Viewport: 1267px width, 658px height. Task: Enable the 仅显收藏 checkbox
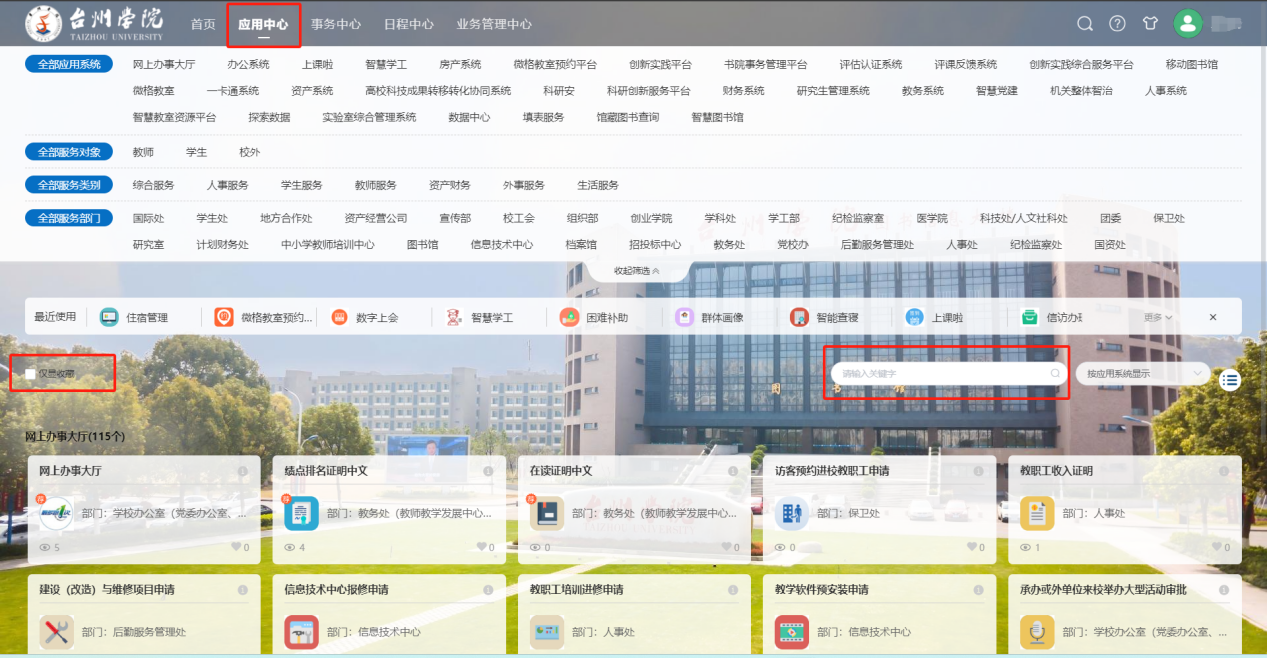pyautogui.click(x=31, y=374)
